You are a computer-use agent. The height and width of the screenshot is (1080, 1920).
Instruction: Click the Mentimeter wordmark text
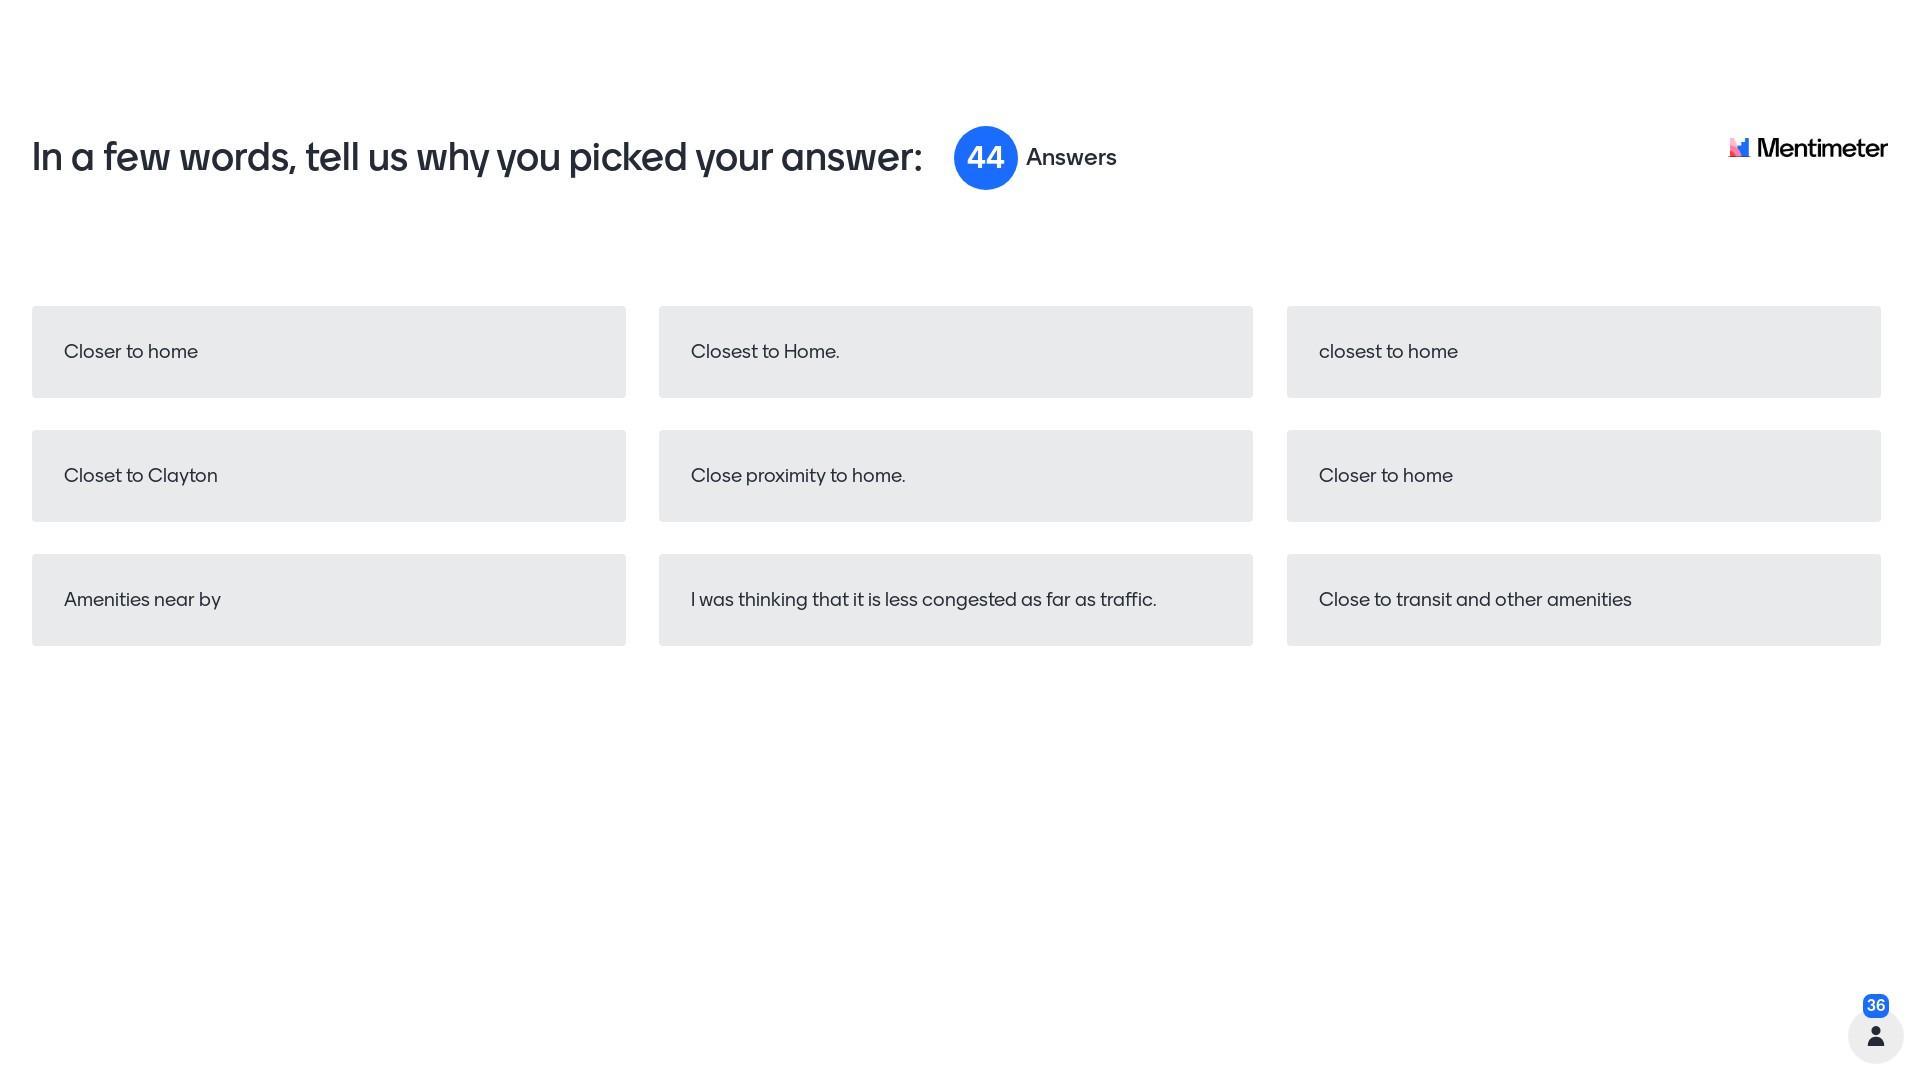pyautogui.click(x=1821, y=148)
